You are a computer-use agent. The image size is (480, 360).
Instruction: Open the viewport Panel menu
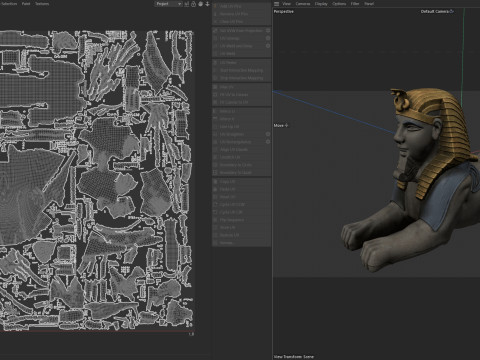click(369, 4)
